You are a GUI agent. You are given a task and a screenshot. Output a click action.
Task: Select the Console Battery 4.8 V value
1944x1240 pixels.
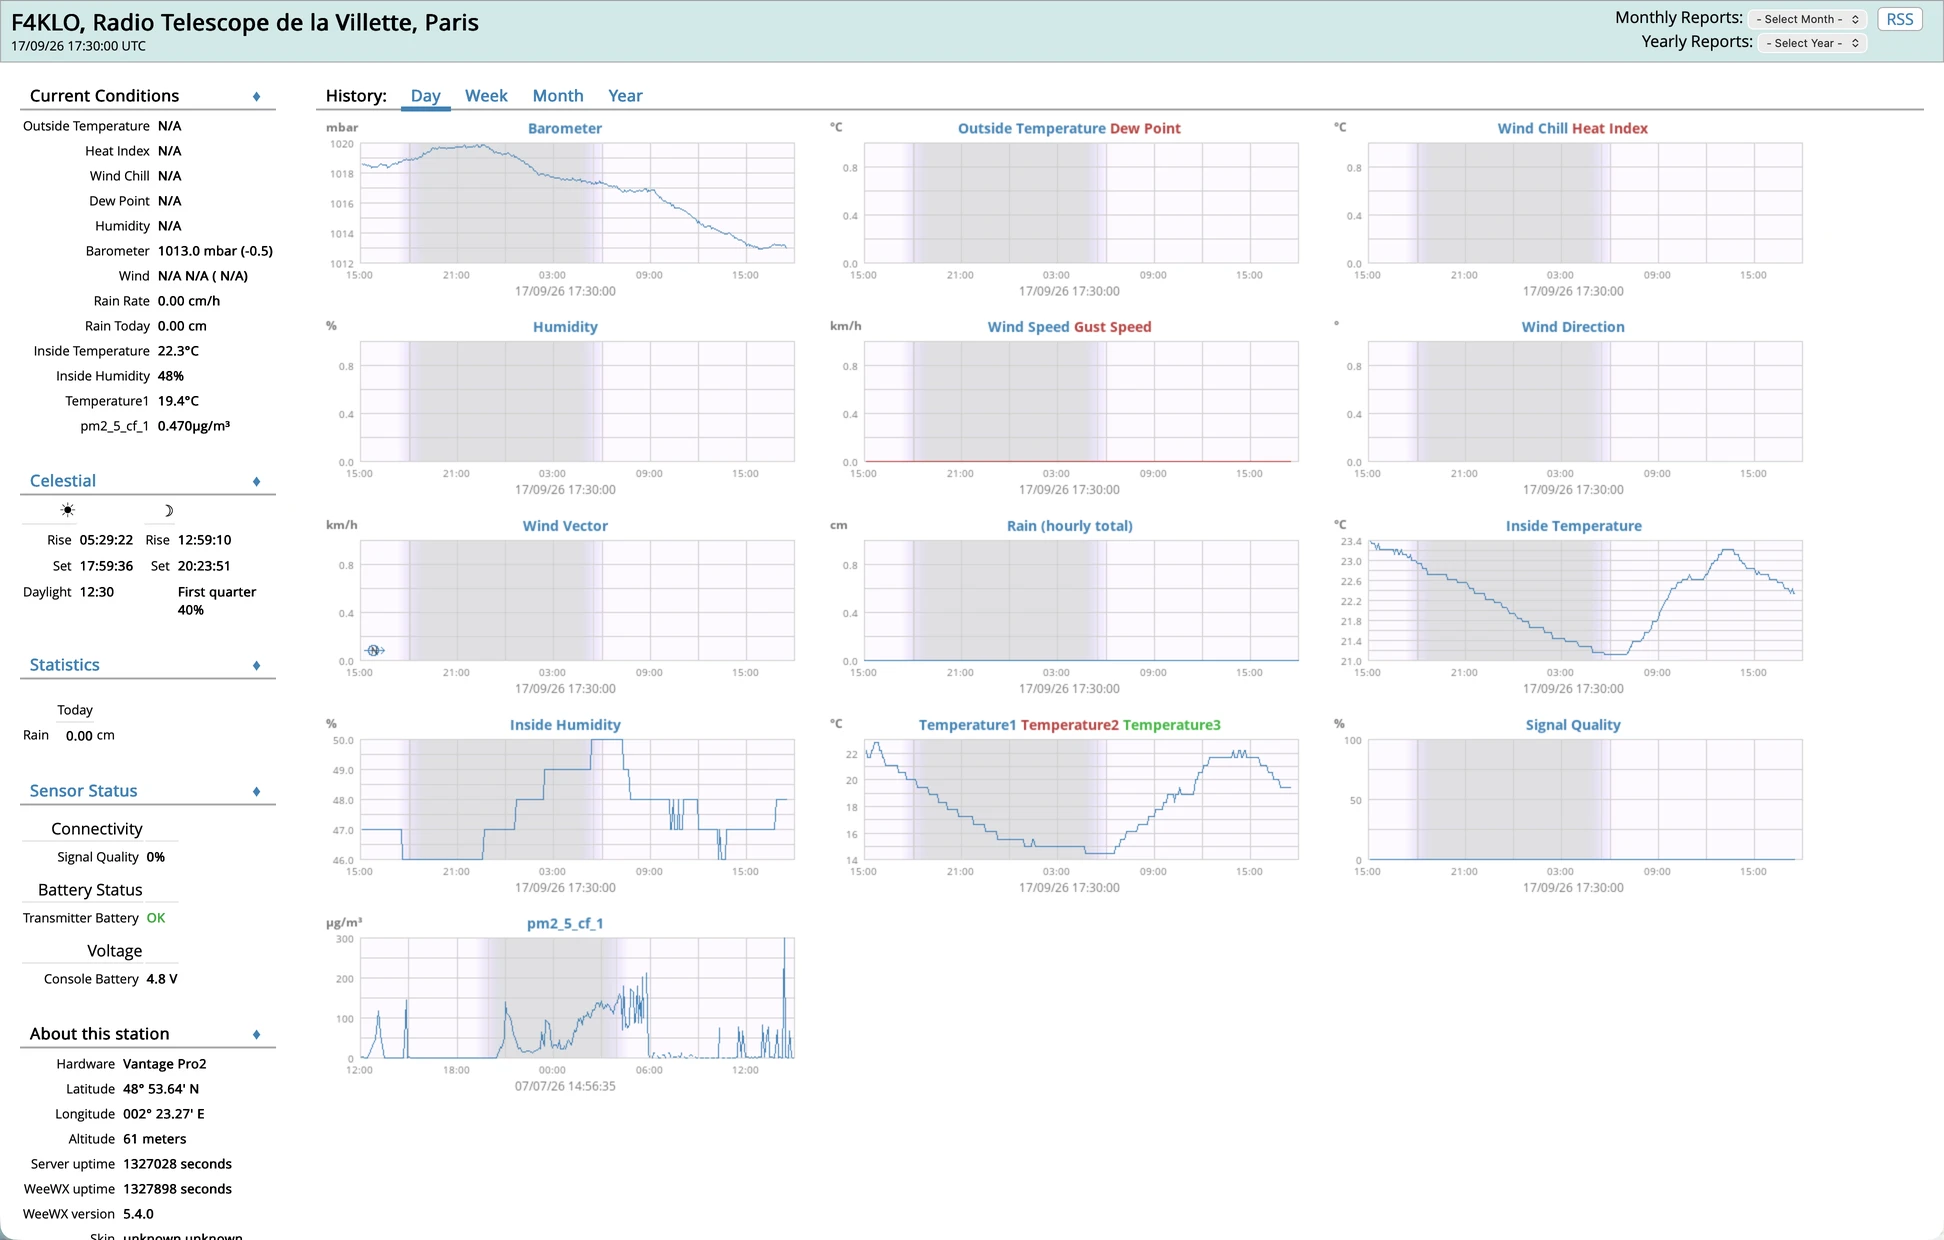(x=162, y=979)
